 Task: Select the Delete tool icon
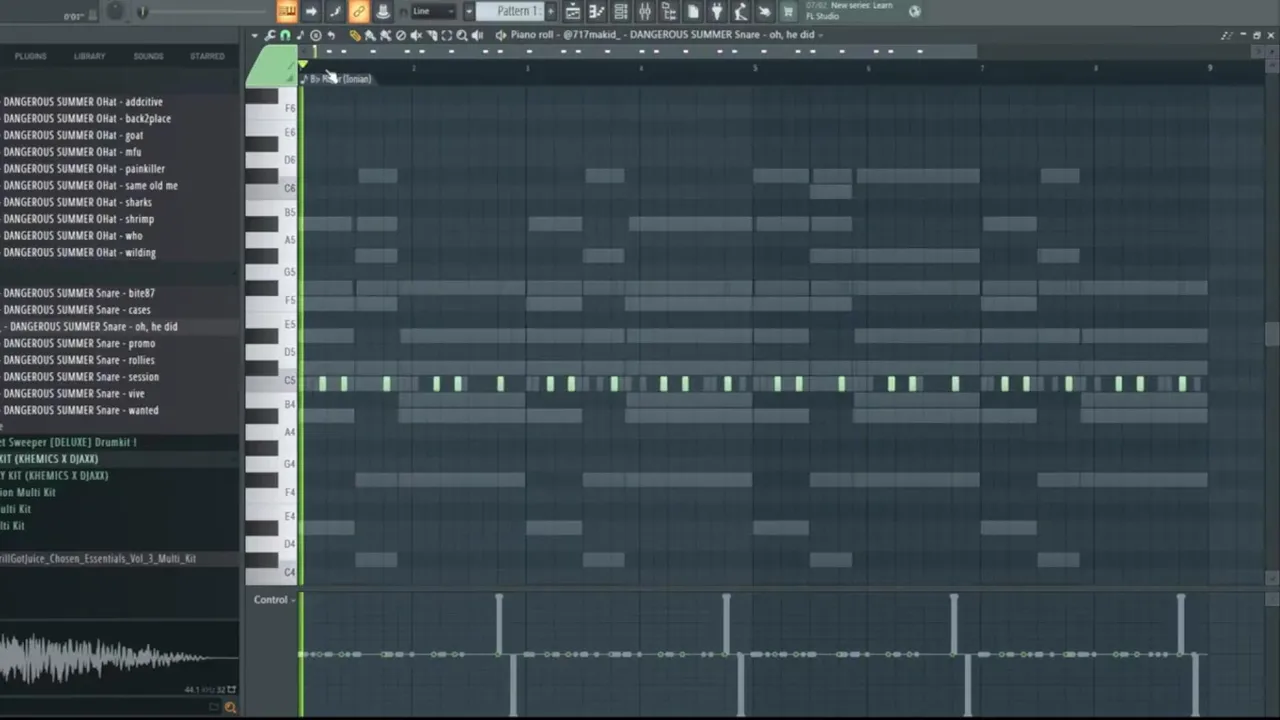point(401,35)
